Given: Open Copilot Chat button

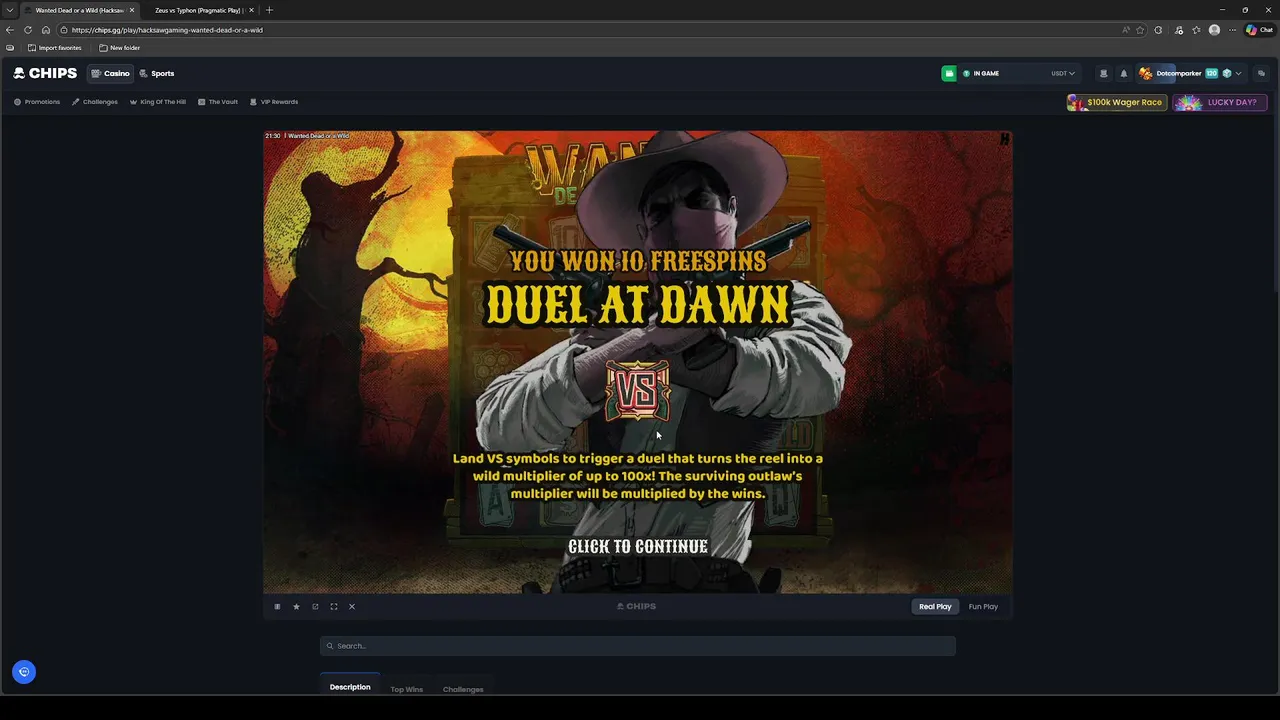Looking at the screenshot, I should click(x=1259, y=30).
